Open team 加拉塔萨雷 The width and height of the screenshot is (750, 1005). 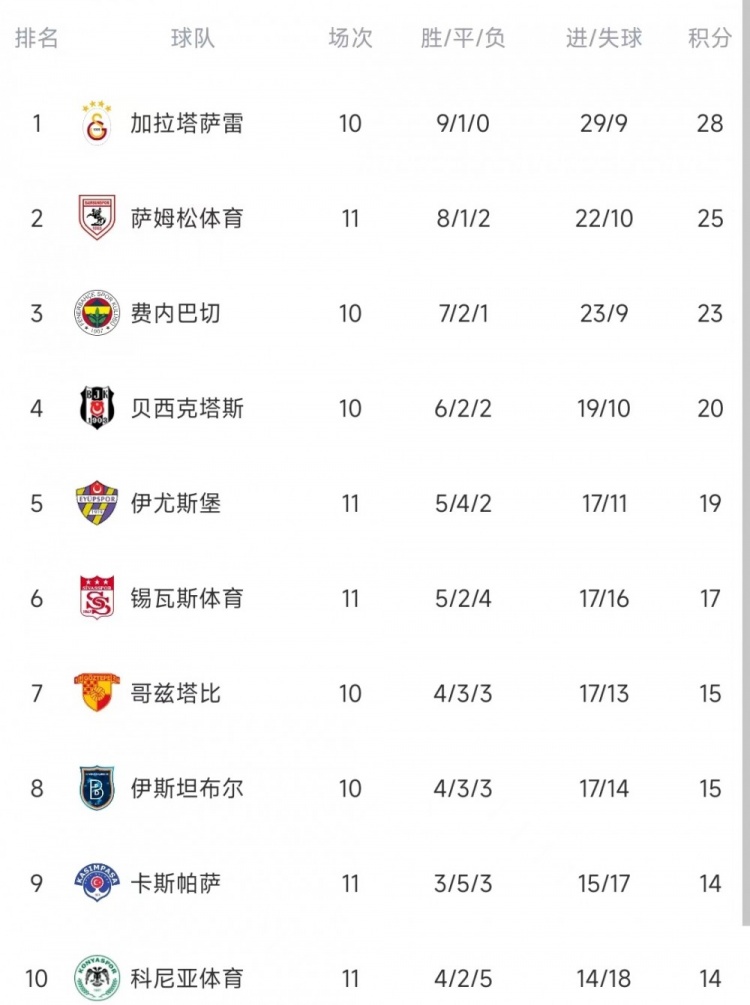[187, 123]
